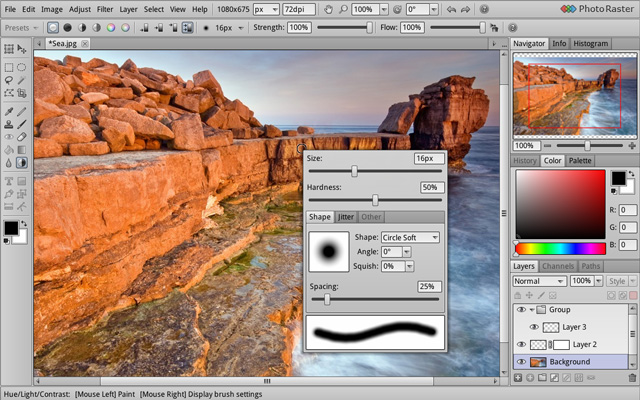The width and height of the screenshot is (640, 400).
Task: Click the 72dpi resolution field
Action: [299, 9]
